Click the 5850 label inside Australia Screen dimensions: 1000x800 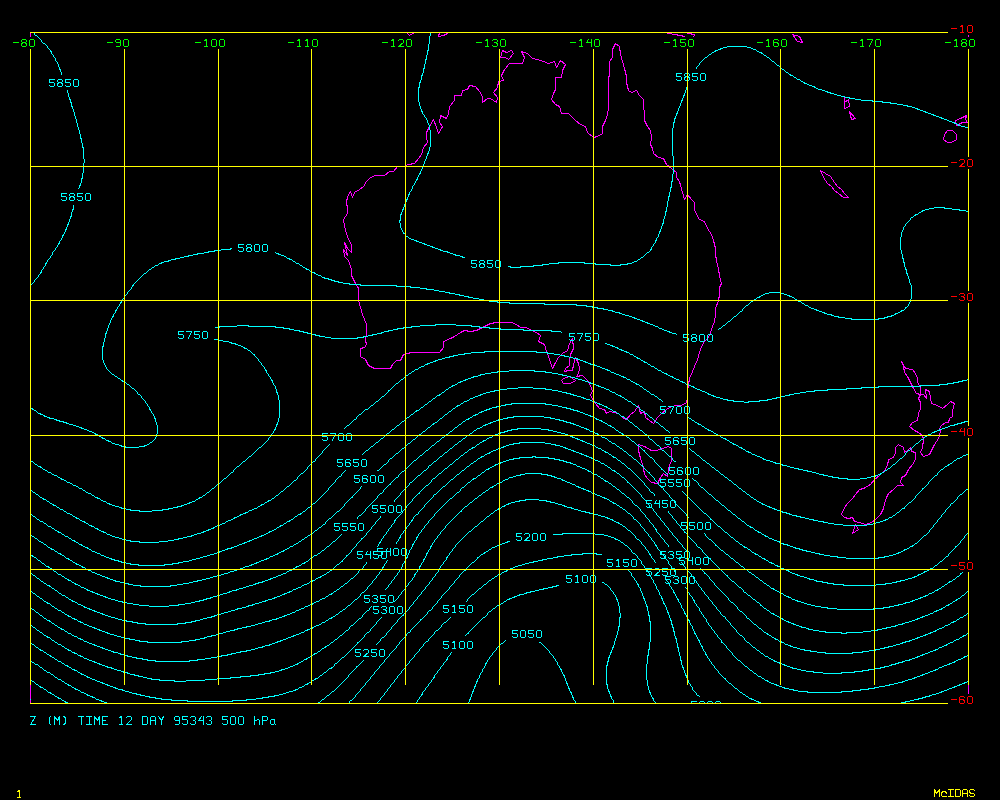coord(486,264)
